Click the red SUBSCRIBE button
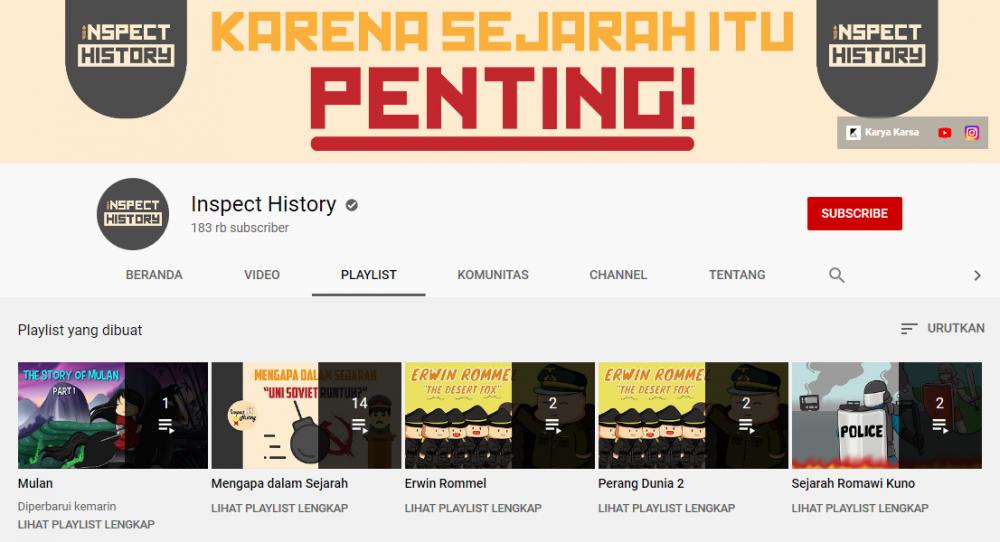This screenshot has width=1000, height=542. pos(855,214)
